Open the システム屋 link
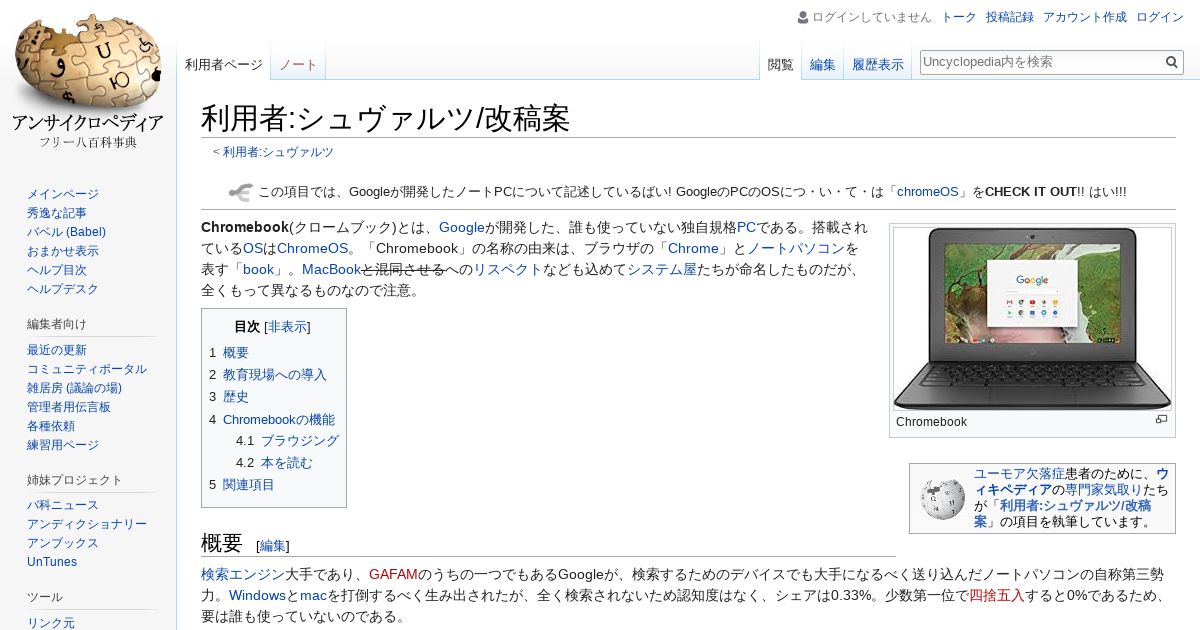Viewport: 1200px width, 630px height. pyautogui.click(x=662, y=269)
